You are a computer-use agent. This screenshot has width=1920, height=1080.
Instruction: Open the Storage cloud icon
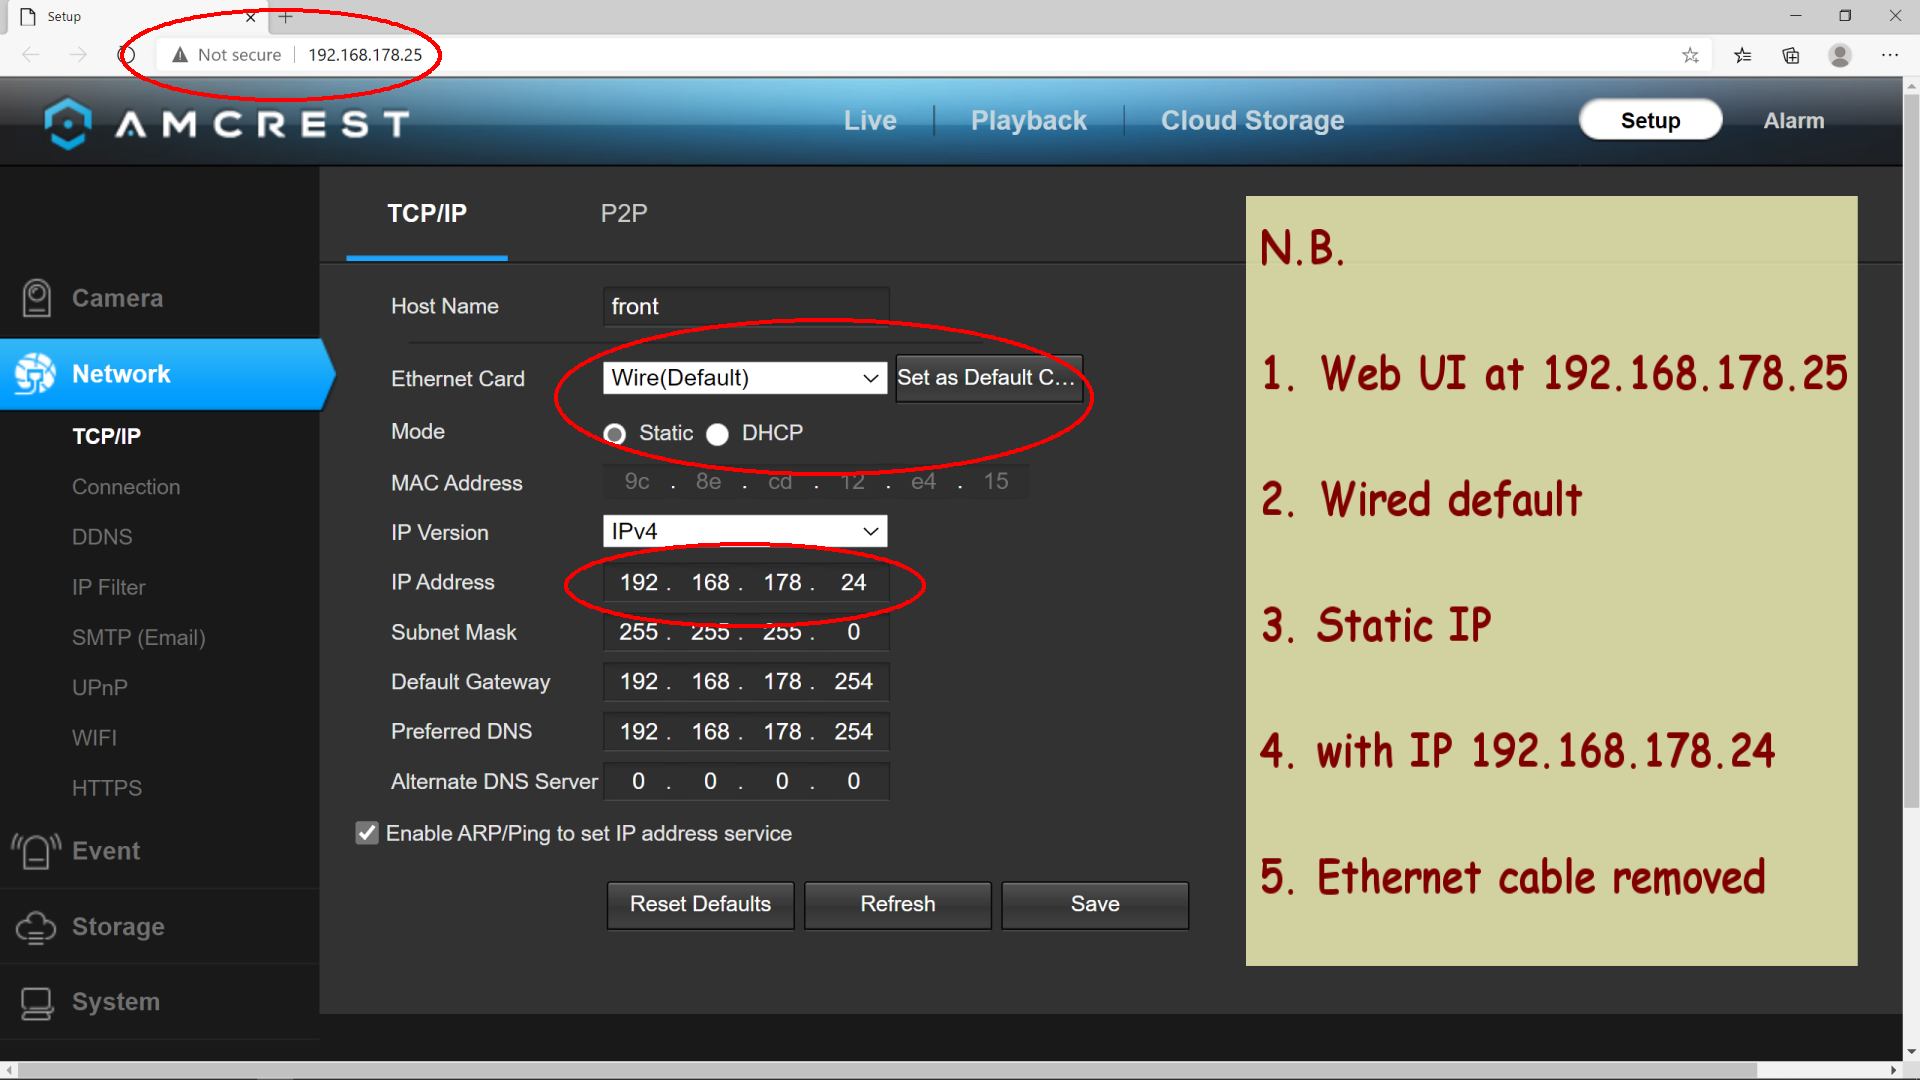pos(36,927)
